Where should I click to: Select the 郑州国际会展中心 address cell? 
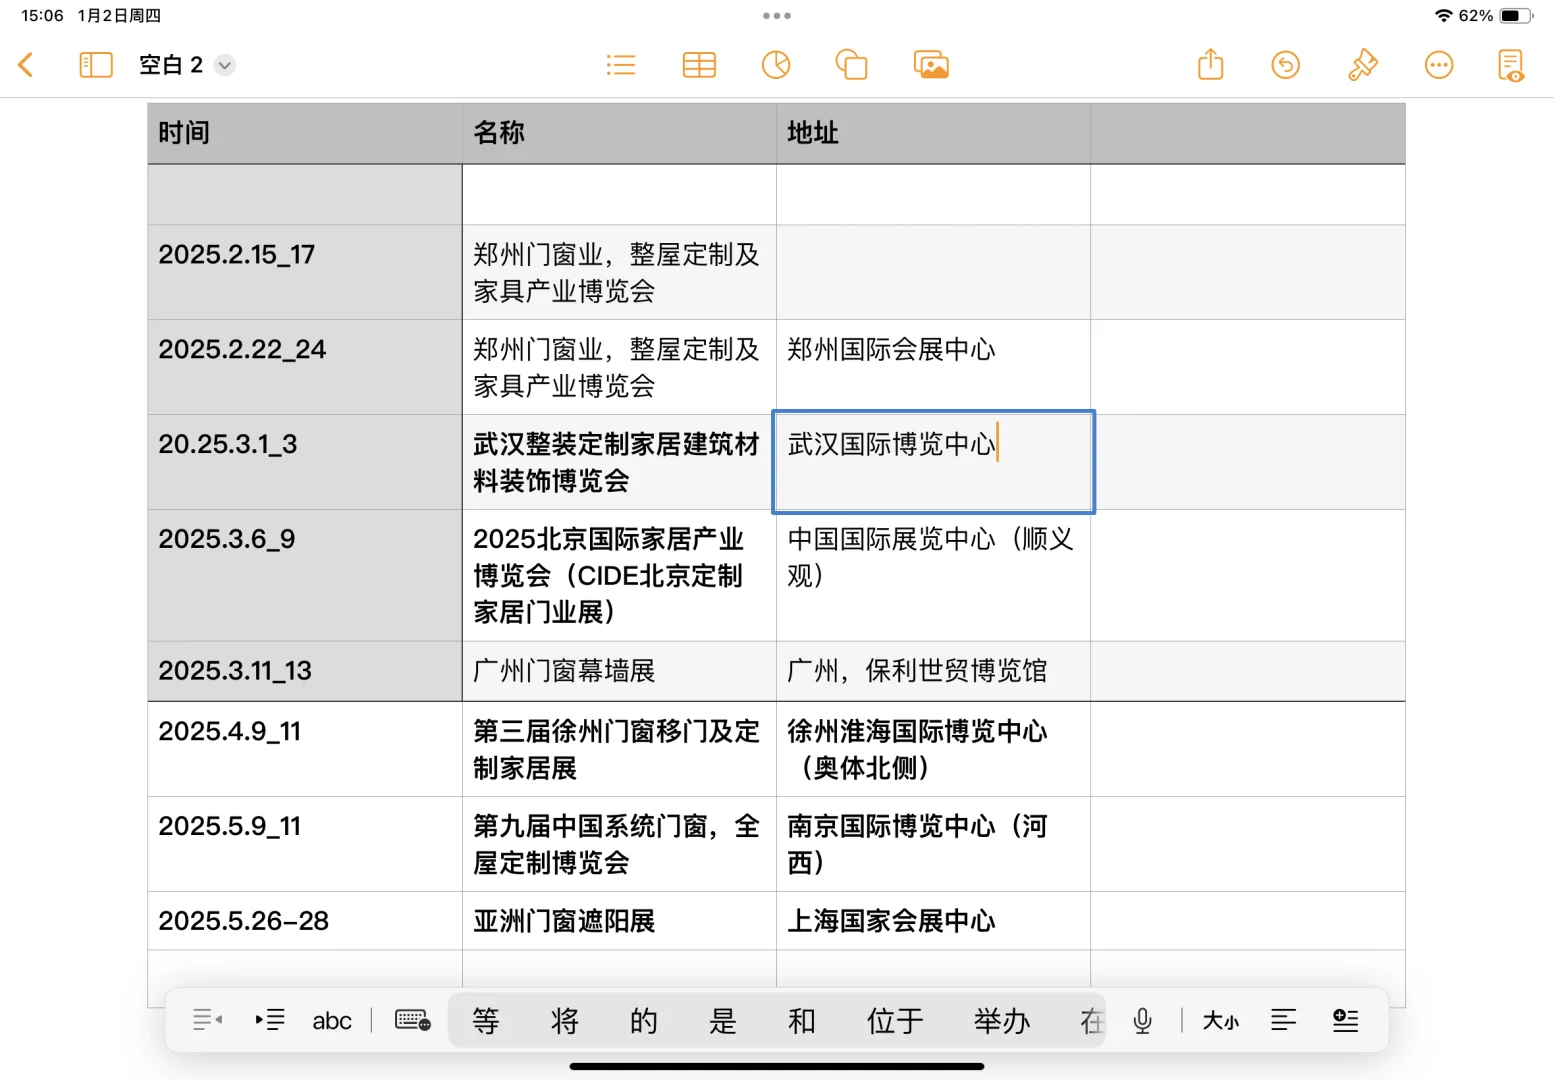pyautogui.click(x=933, y=367)
